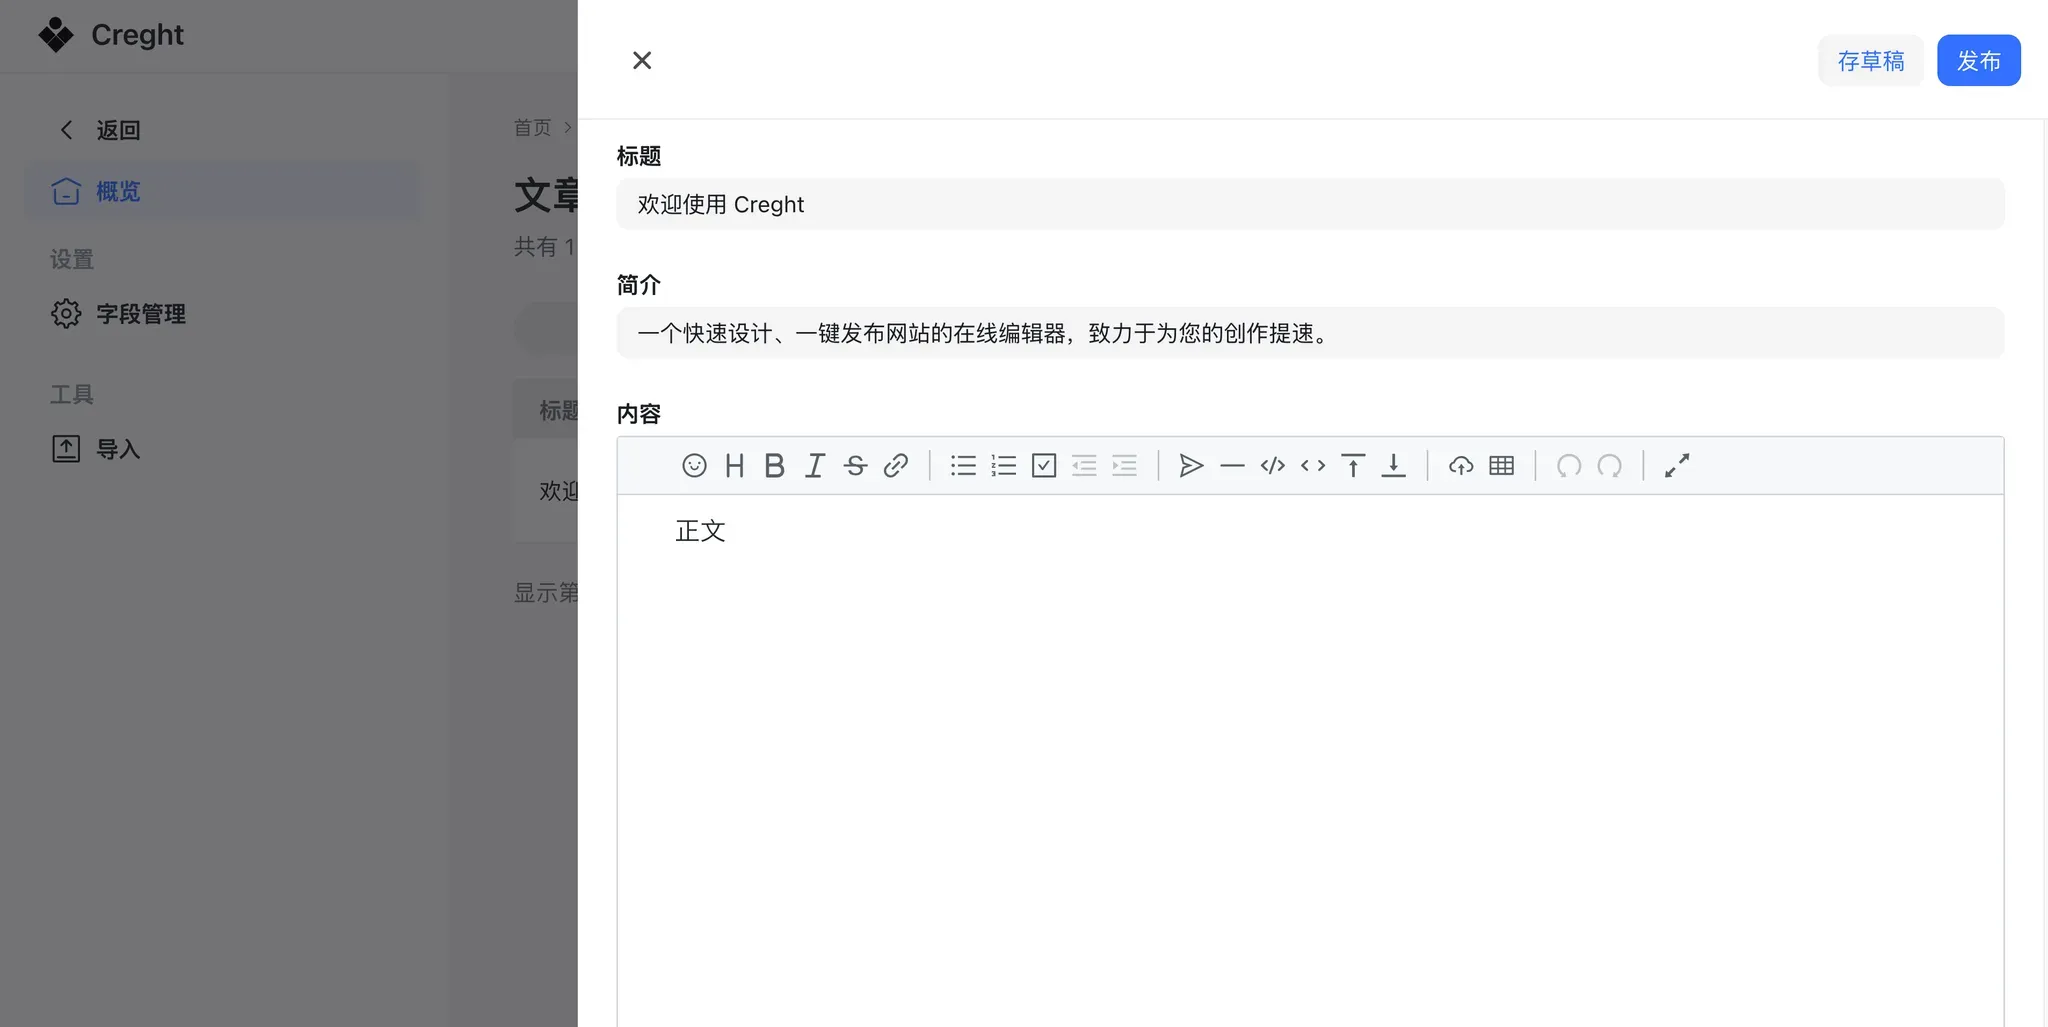Insert a line after the current one

1393,465
